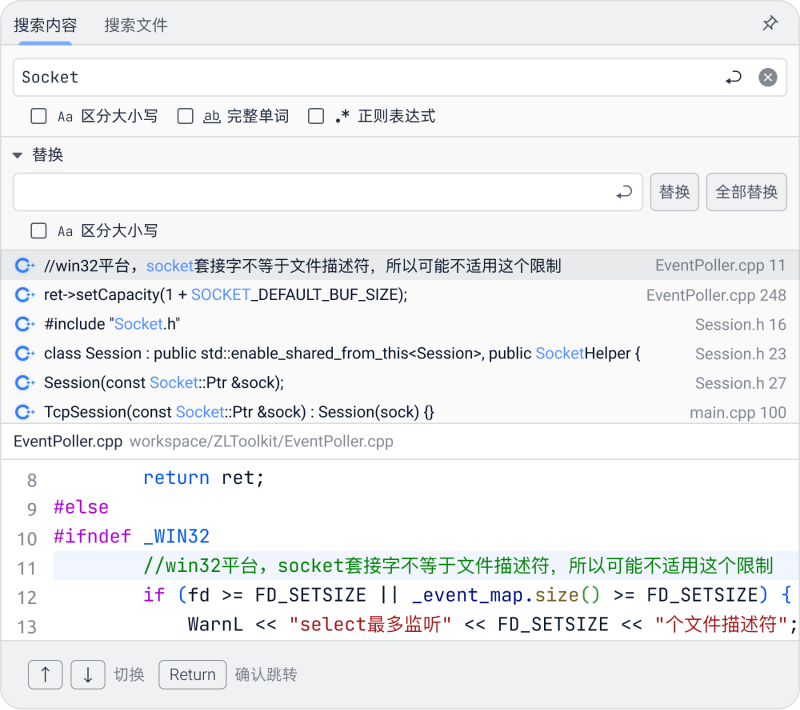Select the ret->setCapacity result at EventPoller.cpp 248

tap(400, 295)
